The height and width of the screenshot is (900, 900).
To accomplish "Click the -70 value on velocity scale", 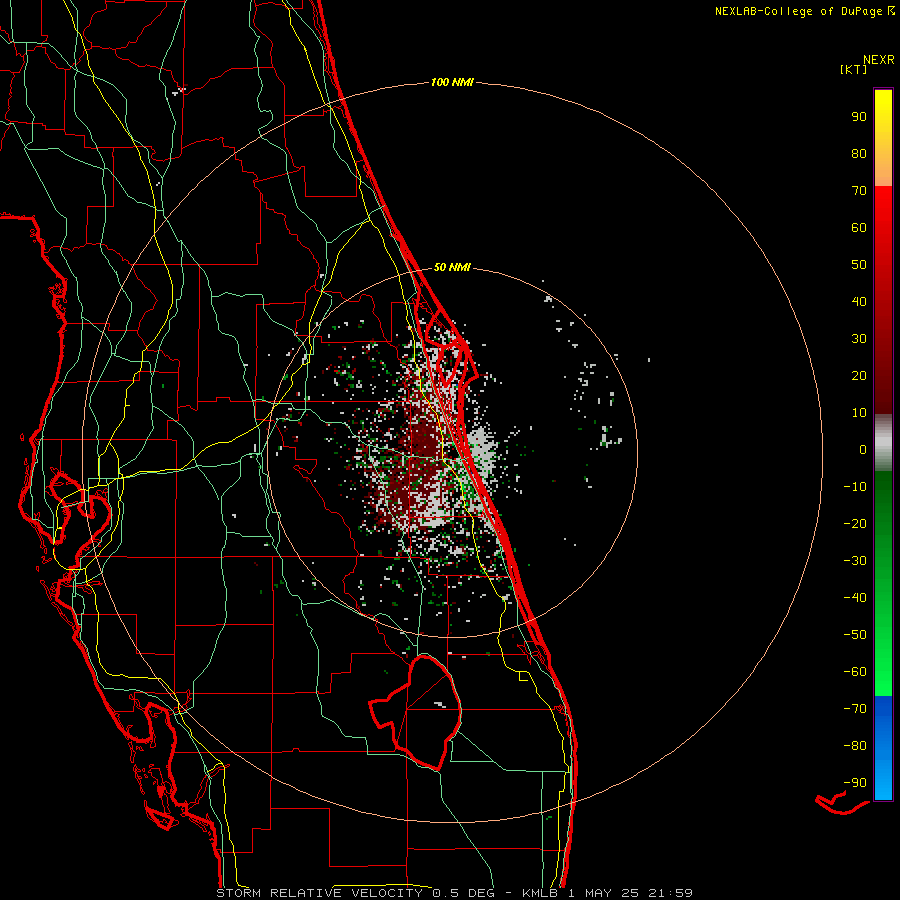I will click(855, 709).
